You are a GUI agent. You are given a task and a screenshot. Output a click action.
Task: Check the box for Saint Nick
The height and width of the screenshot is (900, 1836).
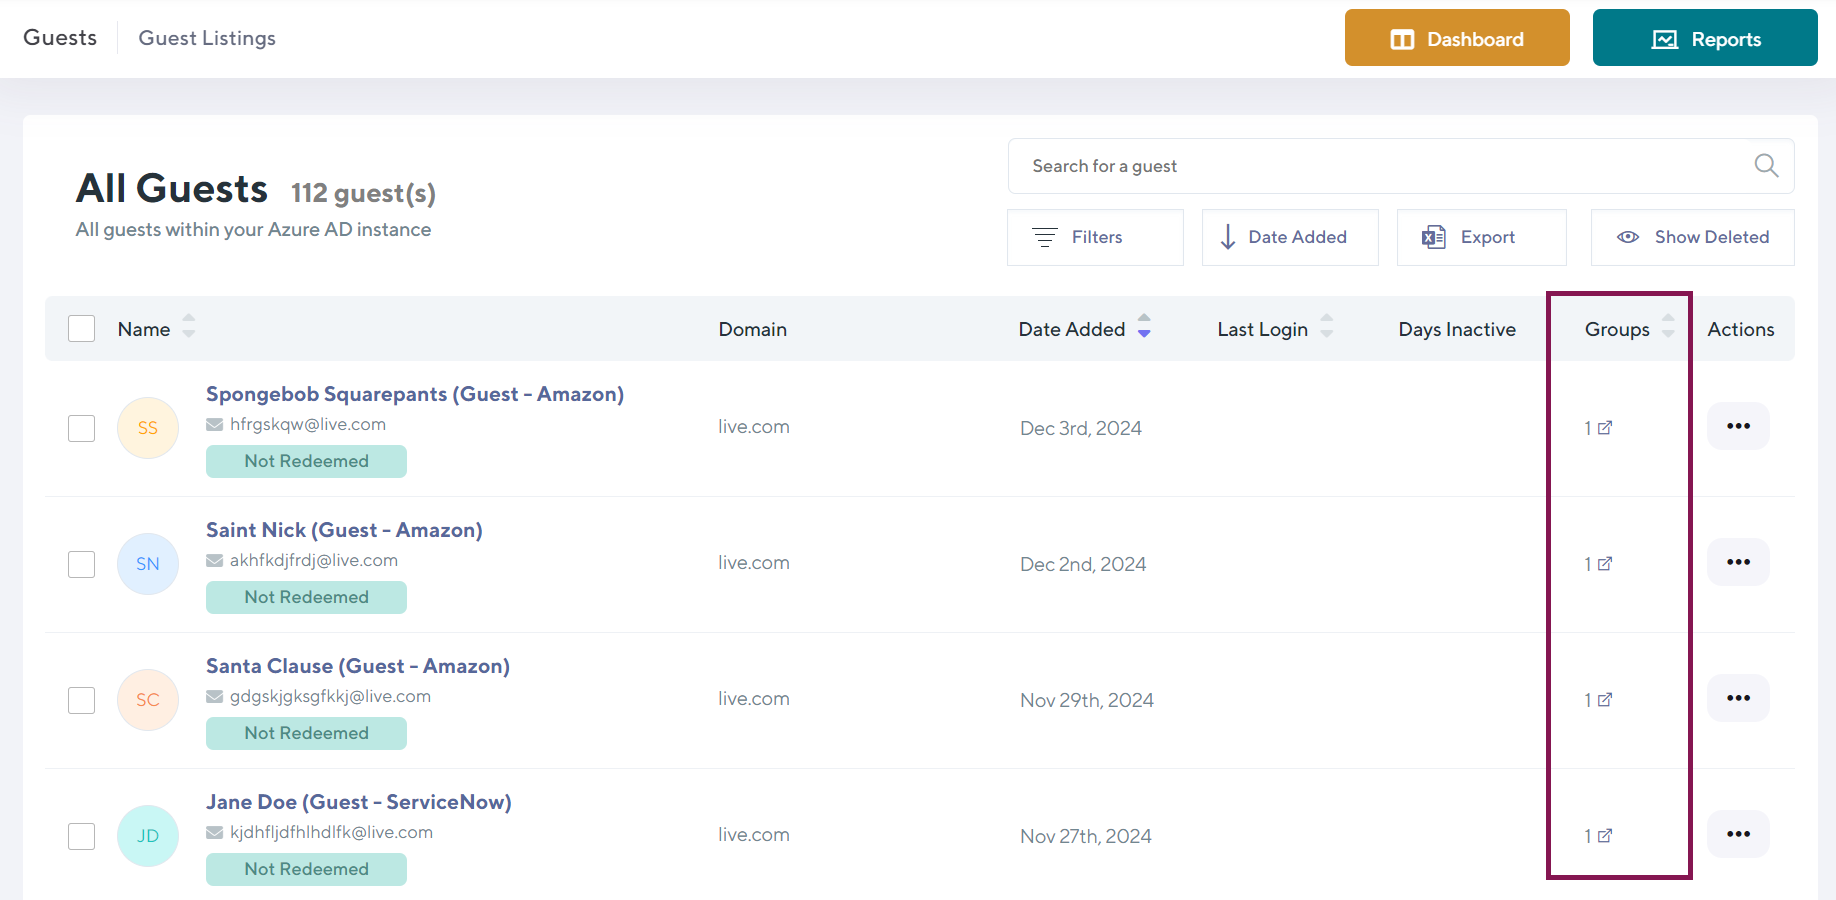[x=82, y=564]
